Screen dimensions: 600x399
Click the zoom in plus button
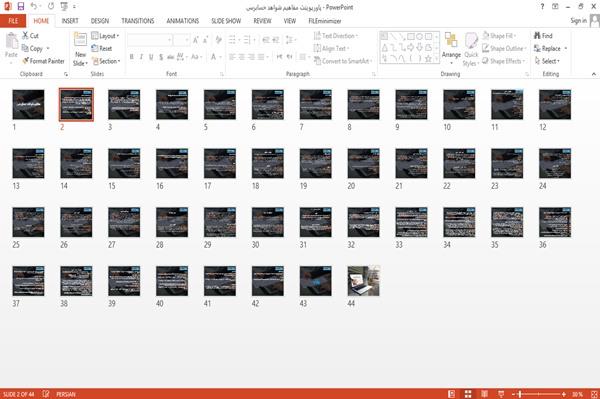[564, 394]
